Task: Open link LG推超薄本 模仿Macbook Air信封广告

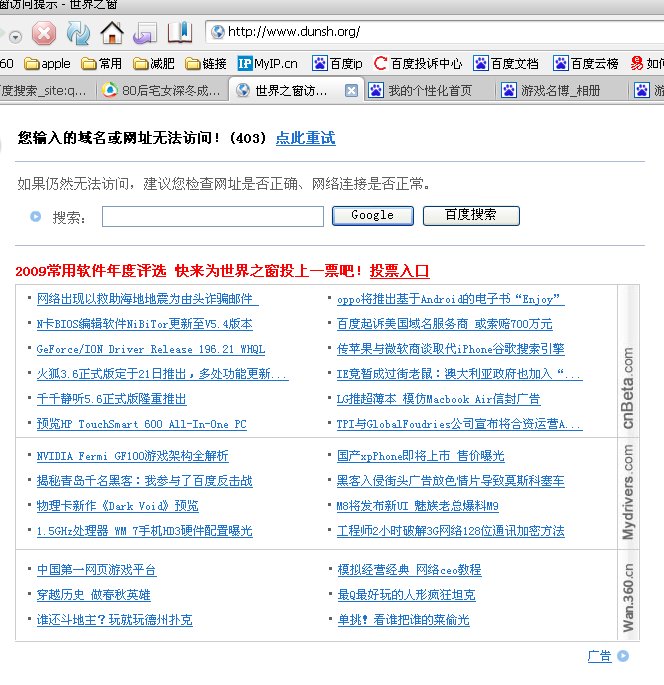Action: [x=439, y=399]
